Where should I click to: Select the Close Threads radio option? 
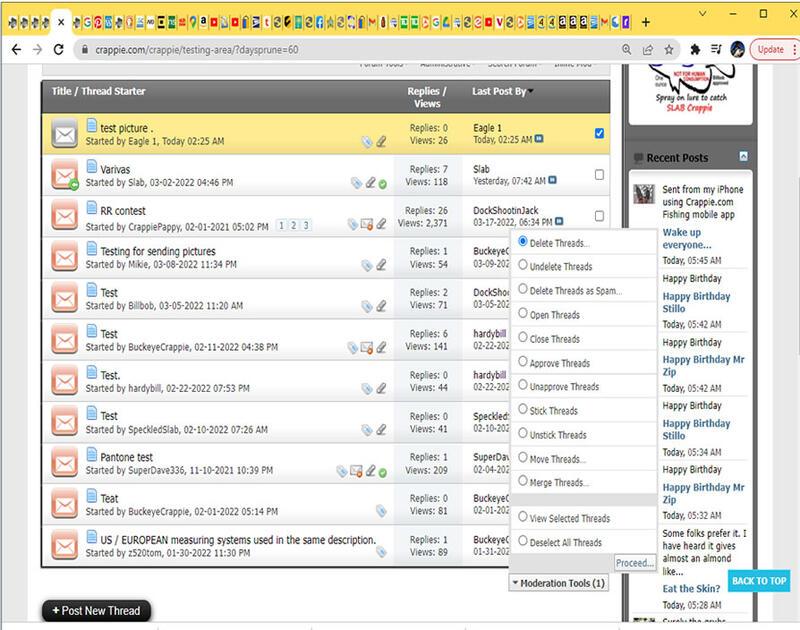pos(523,337)
